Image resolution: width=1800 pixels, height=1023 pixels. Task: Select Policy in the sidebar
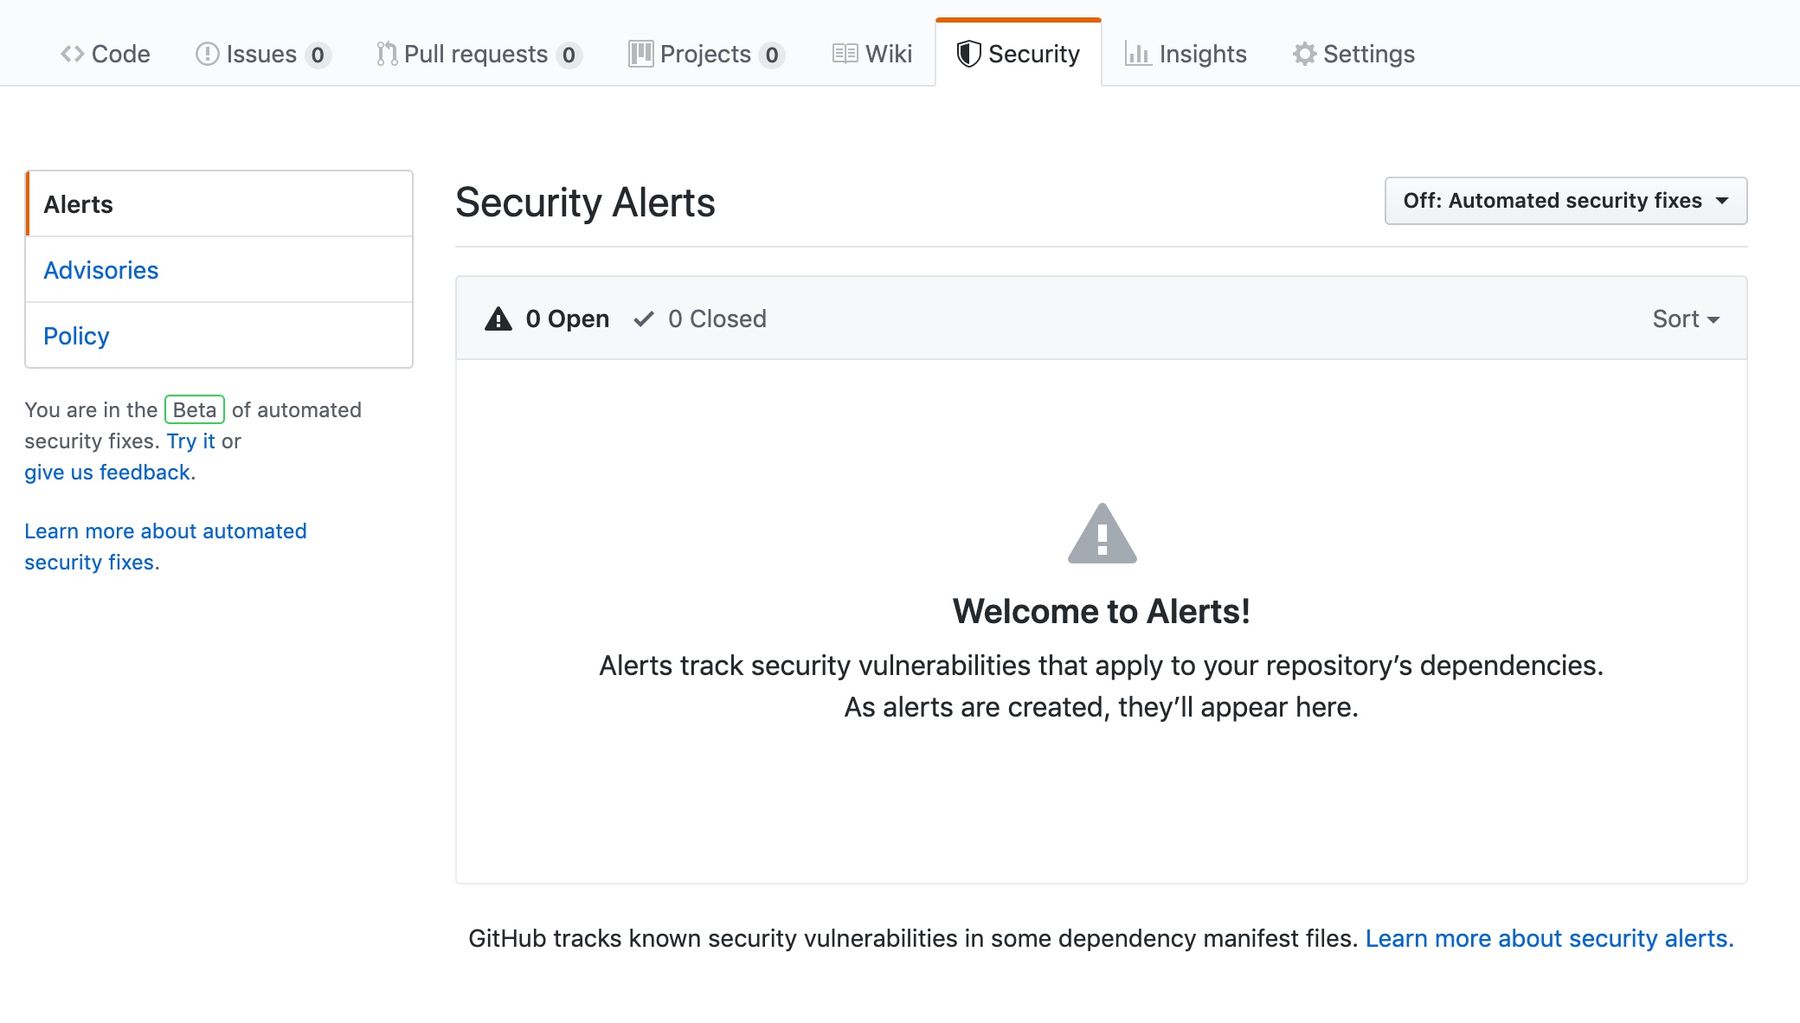[76, 335]
